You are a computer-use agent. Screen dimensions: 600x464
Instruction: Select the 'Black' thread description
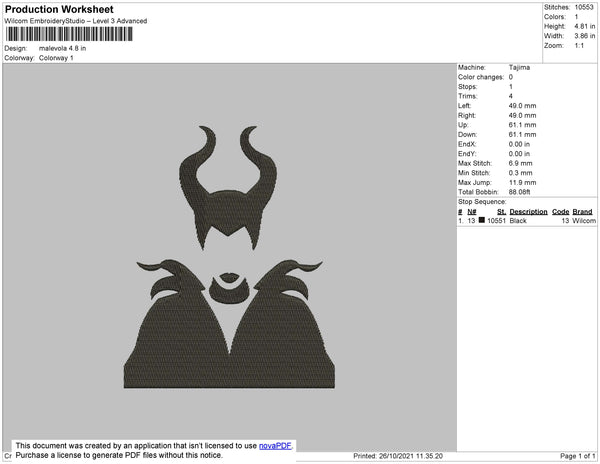click(518, 221)
